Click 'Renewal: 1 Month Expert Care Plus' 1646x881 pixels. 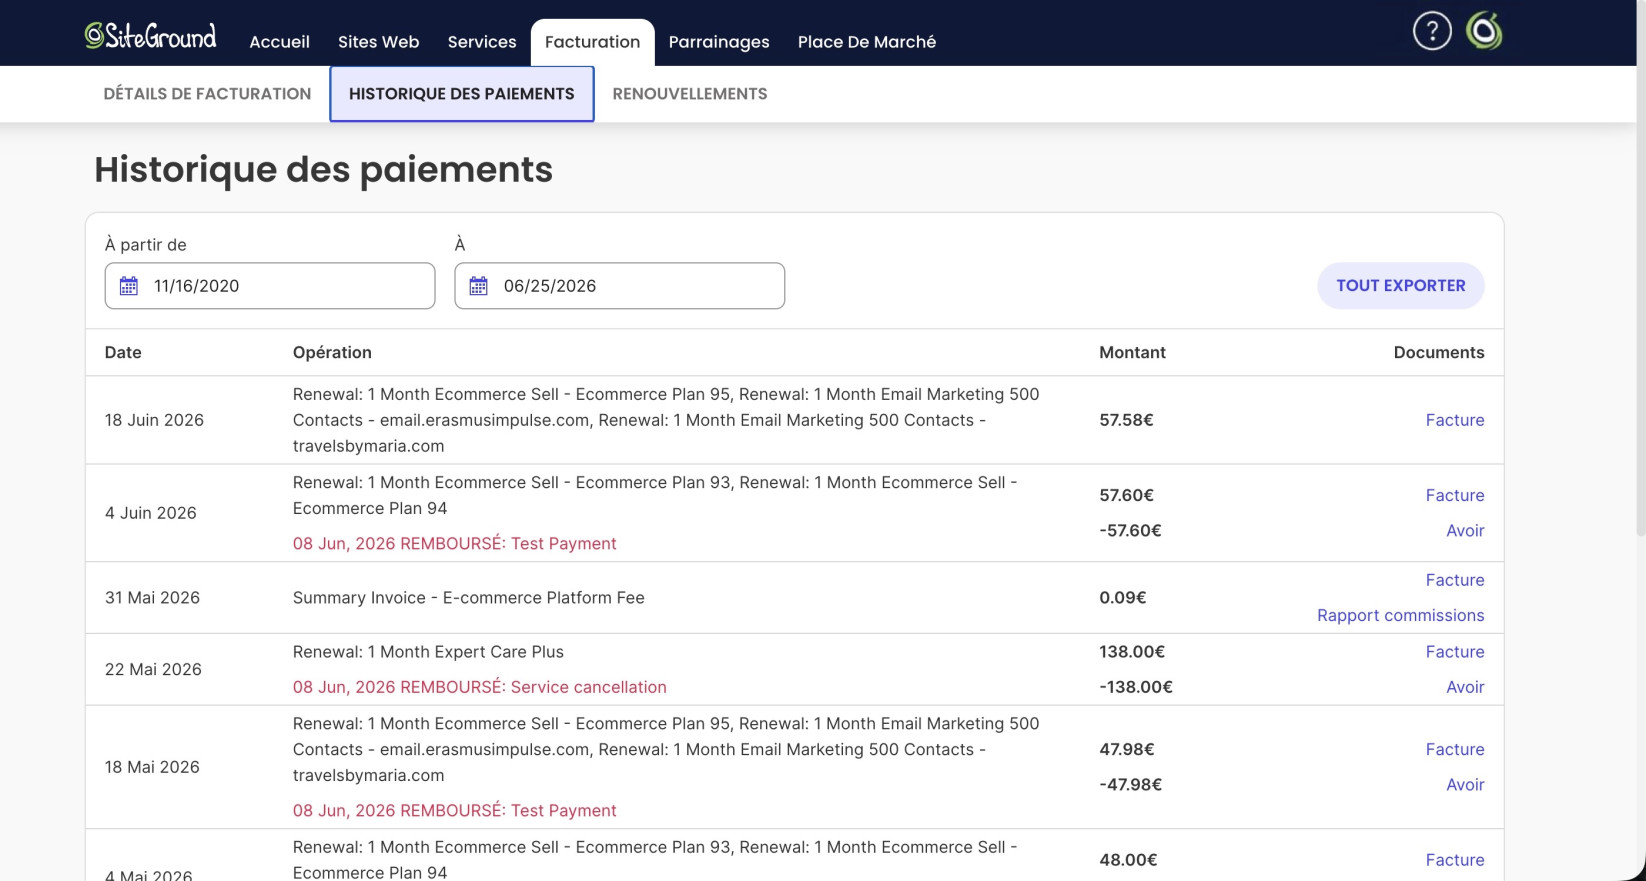click(428, 652)
